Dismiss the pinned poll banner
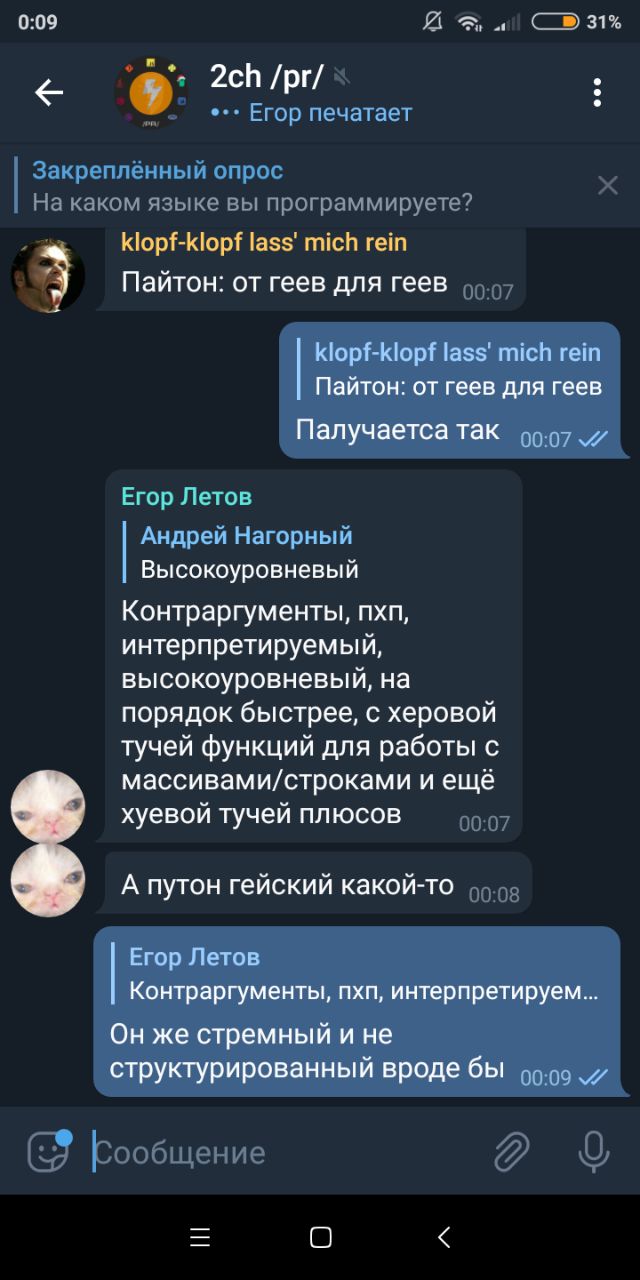 (607, 185)
